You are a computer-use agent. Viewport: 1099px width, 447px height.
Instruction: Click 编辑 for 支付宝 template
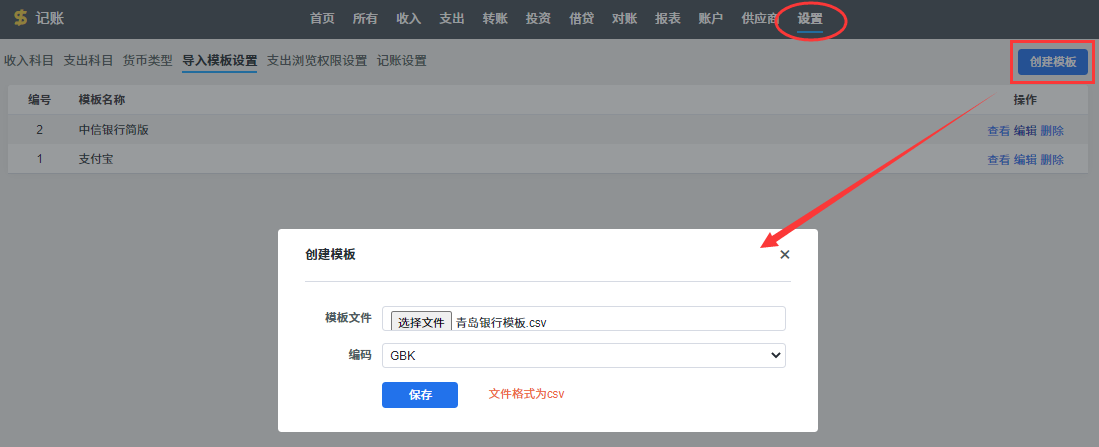[1025, 160]
